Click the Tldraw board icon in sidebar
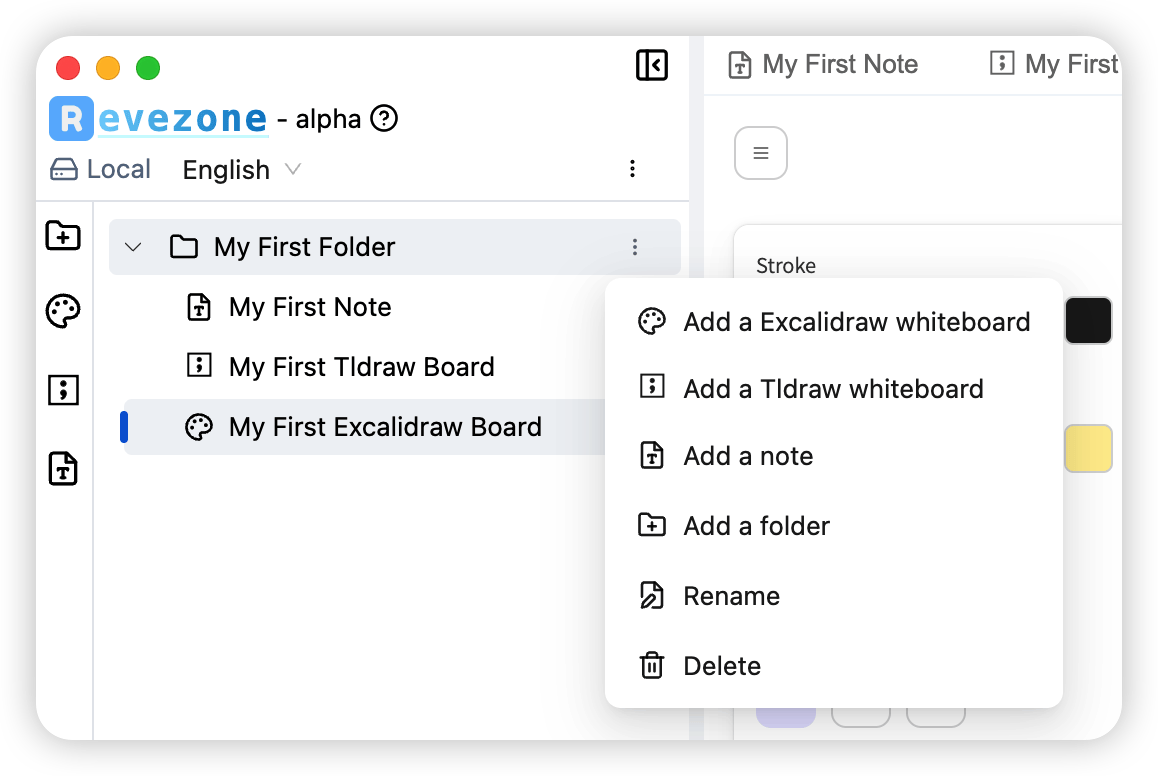The height and width of the screenshot is (776, 1158). [63, 390]
